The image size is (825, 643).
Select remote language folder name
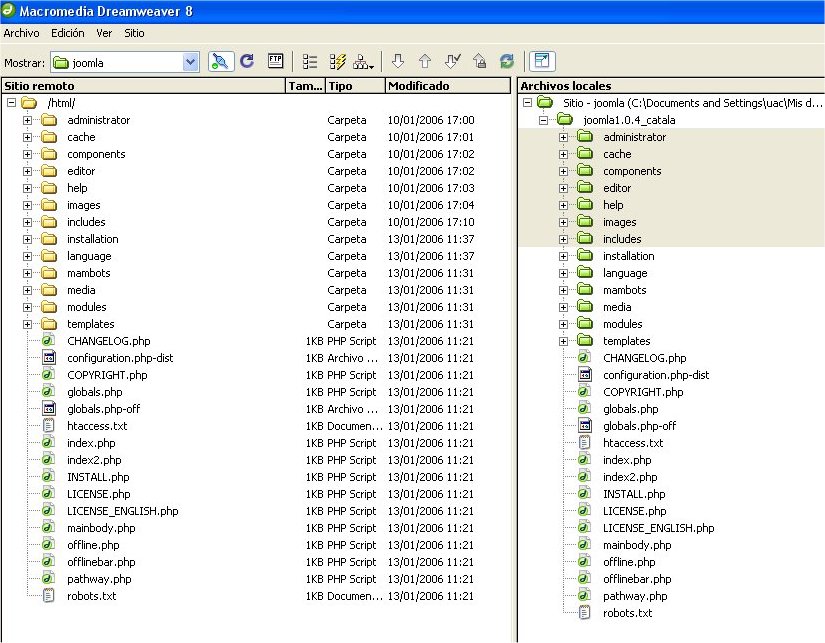89,256
